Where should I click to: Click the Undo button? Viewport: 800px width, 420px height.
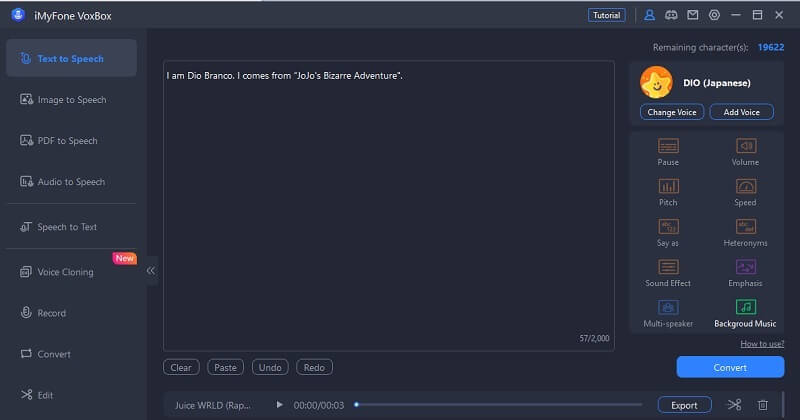270,367
